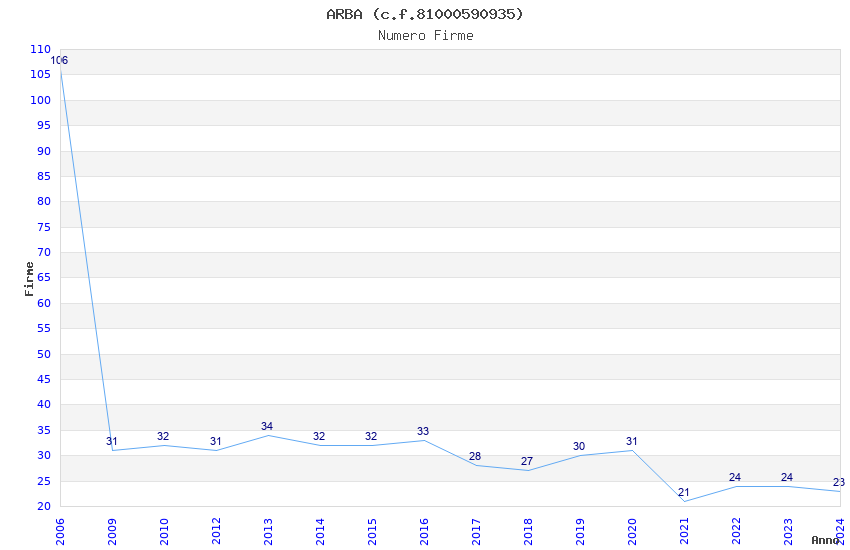Image resolution: width=850 pixels, height=550 pixels.
Task: Select data label 32 above year 2015
Action: (371, 436)
